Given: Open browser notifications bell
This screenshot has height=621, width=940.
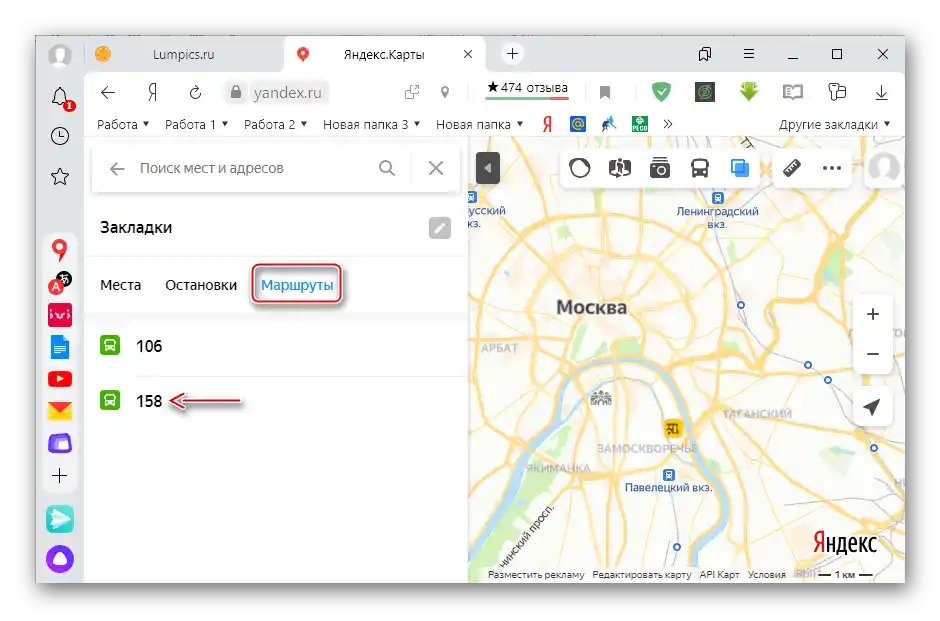Looking at the screenshot, I should [61, 98].
